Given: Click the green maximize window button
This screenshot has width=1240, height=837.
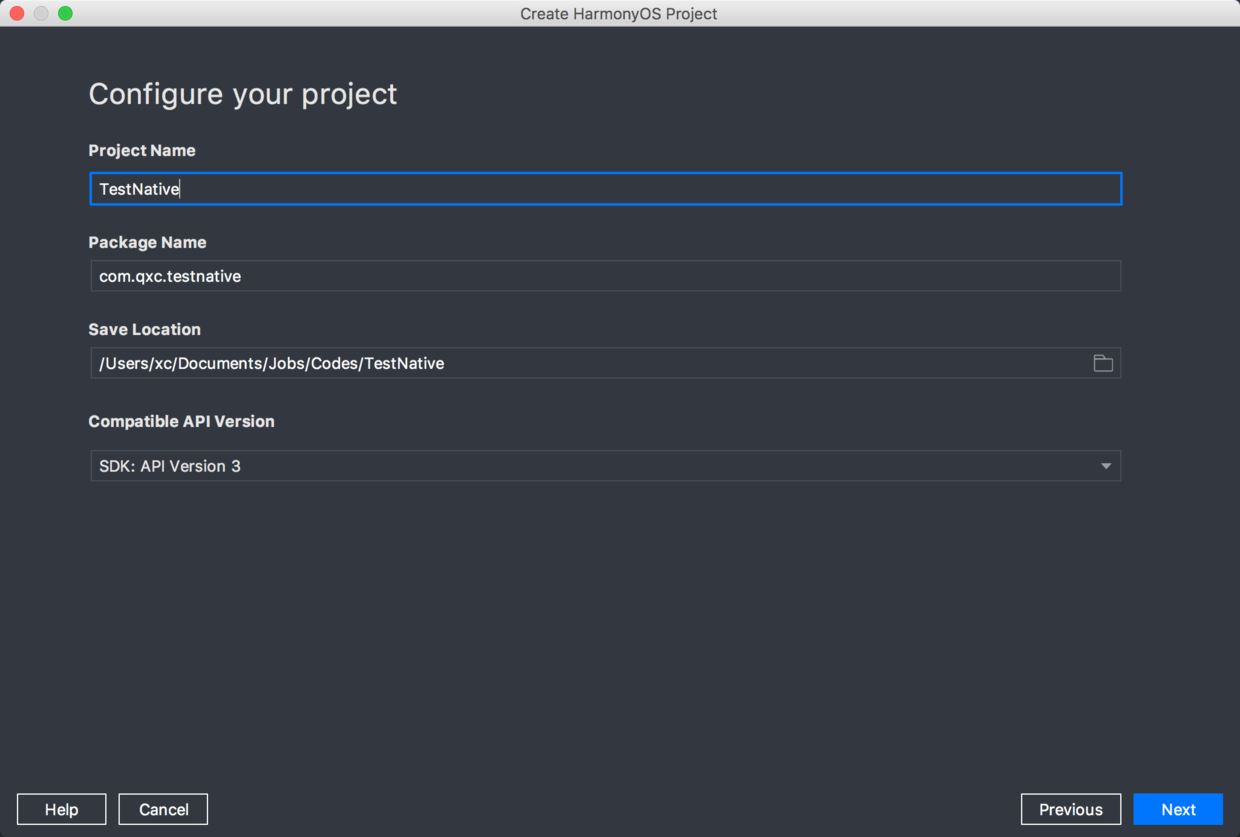Looking at the screenshot, I should click(65, 13).
